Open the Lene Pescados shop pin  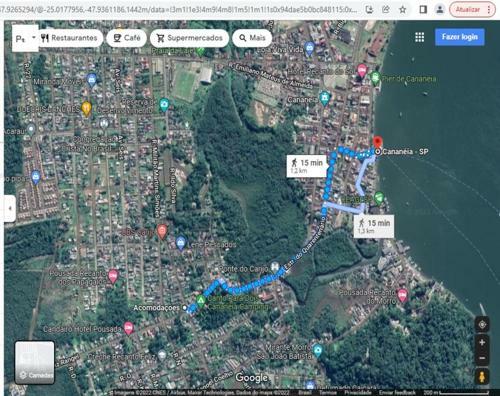(x=181, y=243)
